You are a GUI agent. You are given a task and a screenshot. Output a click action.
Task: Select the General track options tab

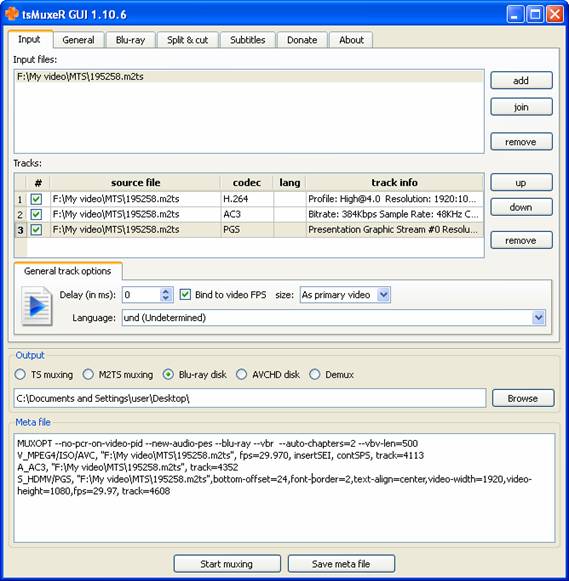point(68,271)
